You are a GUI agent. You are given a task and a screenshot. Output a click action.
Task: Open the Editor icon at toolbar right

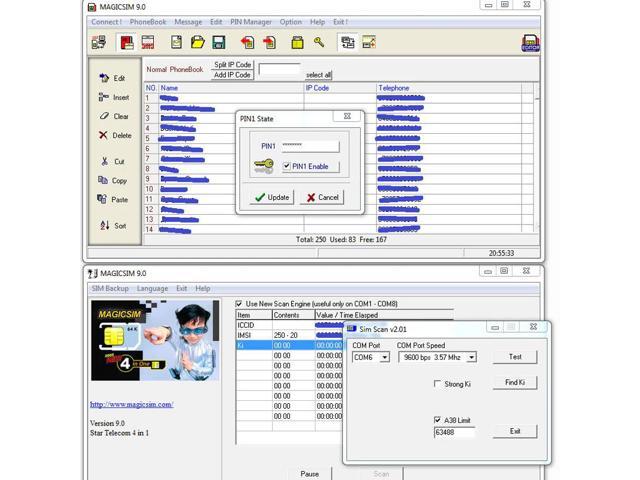point(530,43)
